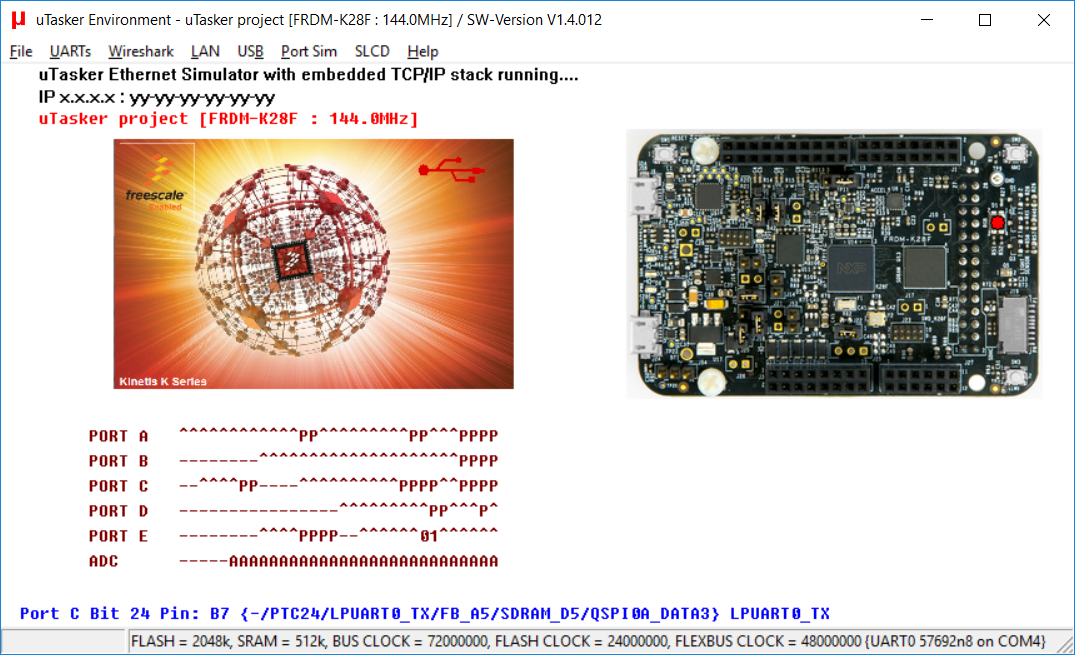Open the SLCD menu item

click(x=372, y=51)
